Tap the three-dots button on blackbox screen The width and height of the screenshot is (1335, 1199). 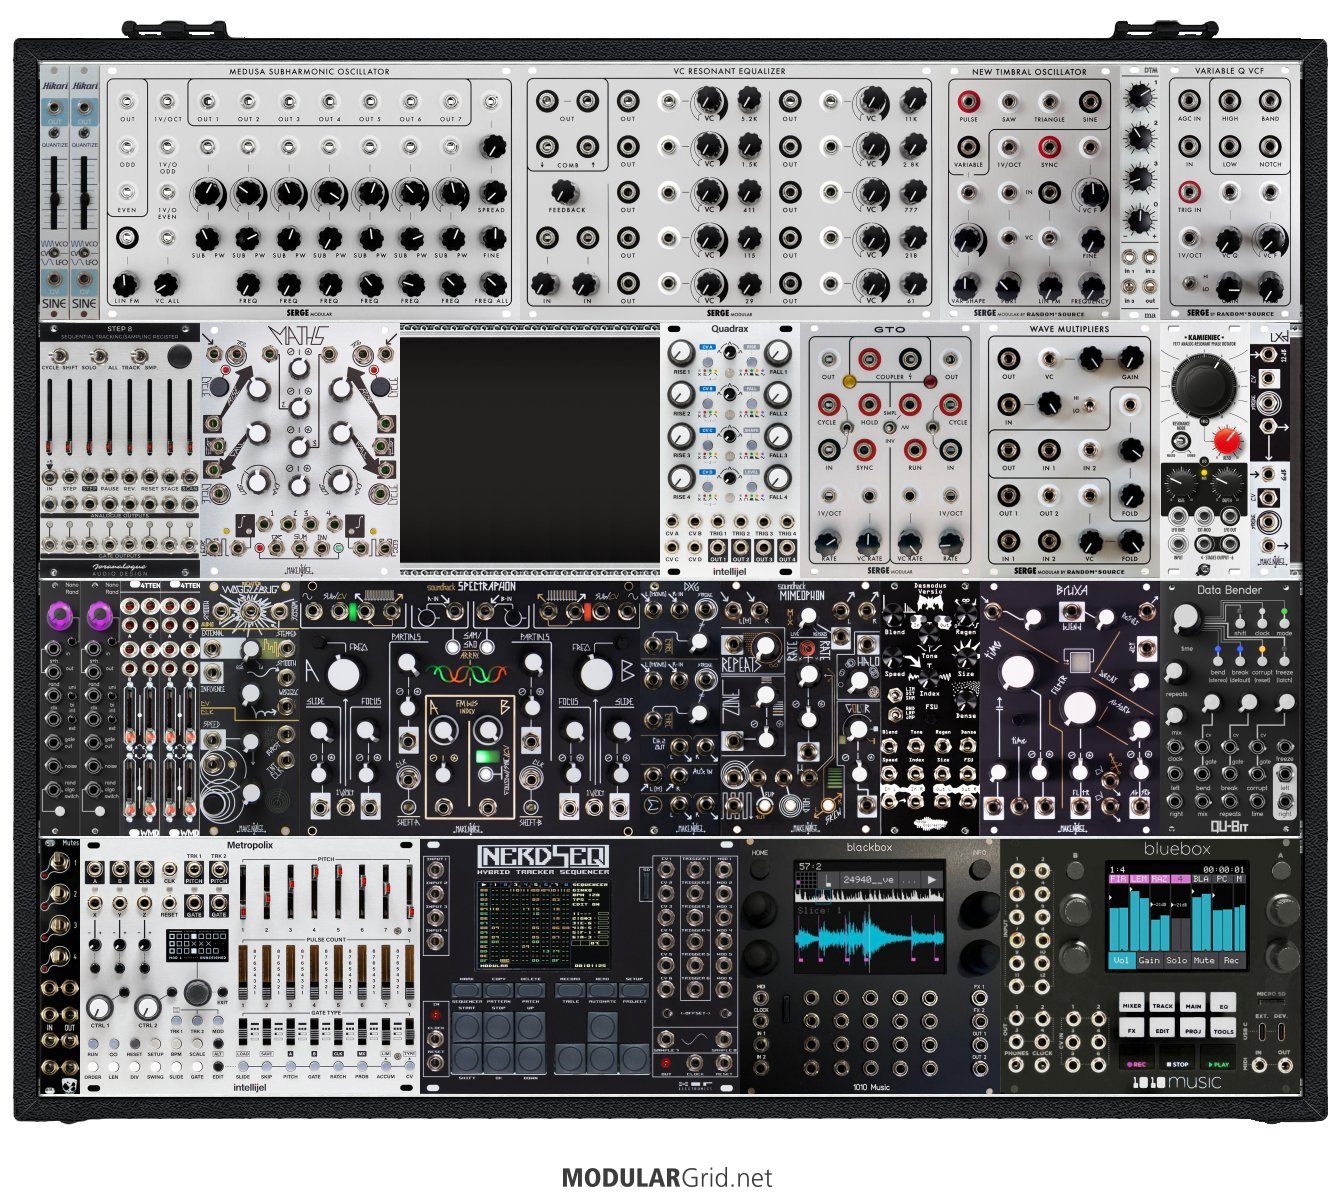tap(907, 880)
